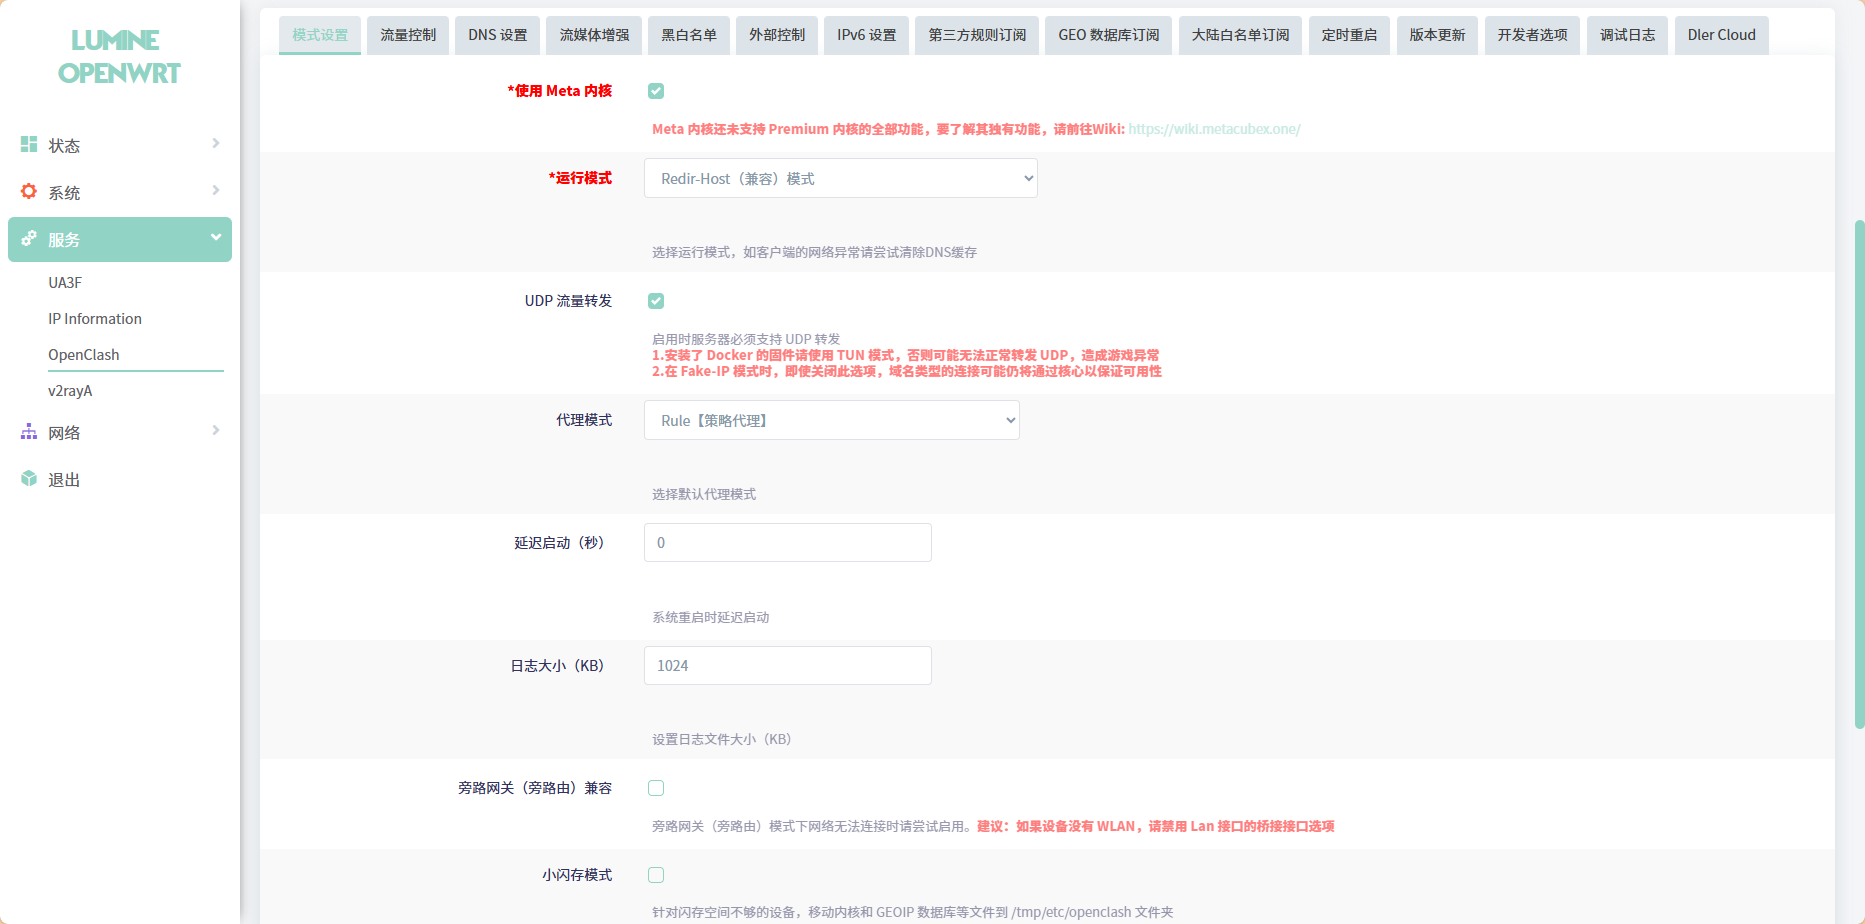
Task: Open the v2rayA service page
Action: [70, 391]
